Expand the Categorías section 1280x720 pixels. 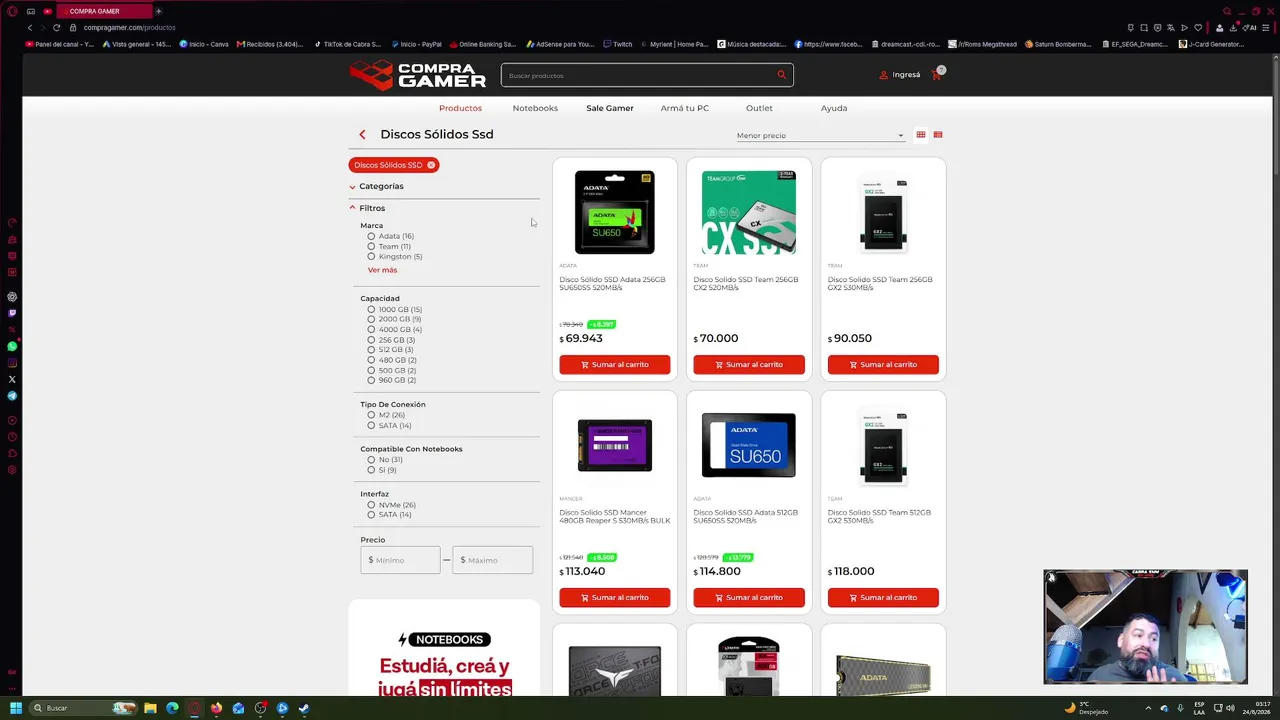377,186
